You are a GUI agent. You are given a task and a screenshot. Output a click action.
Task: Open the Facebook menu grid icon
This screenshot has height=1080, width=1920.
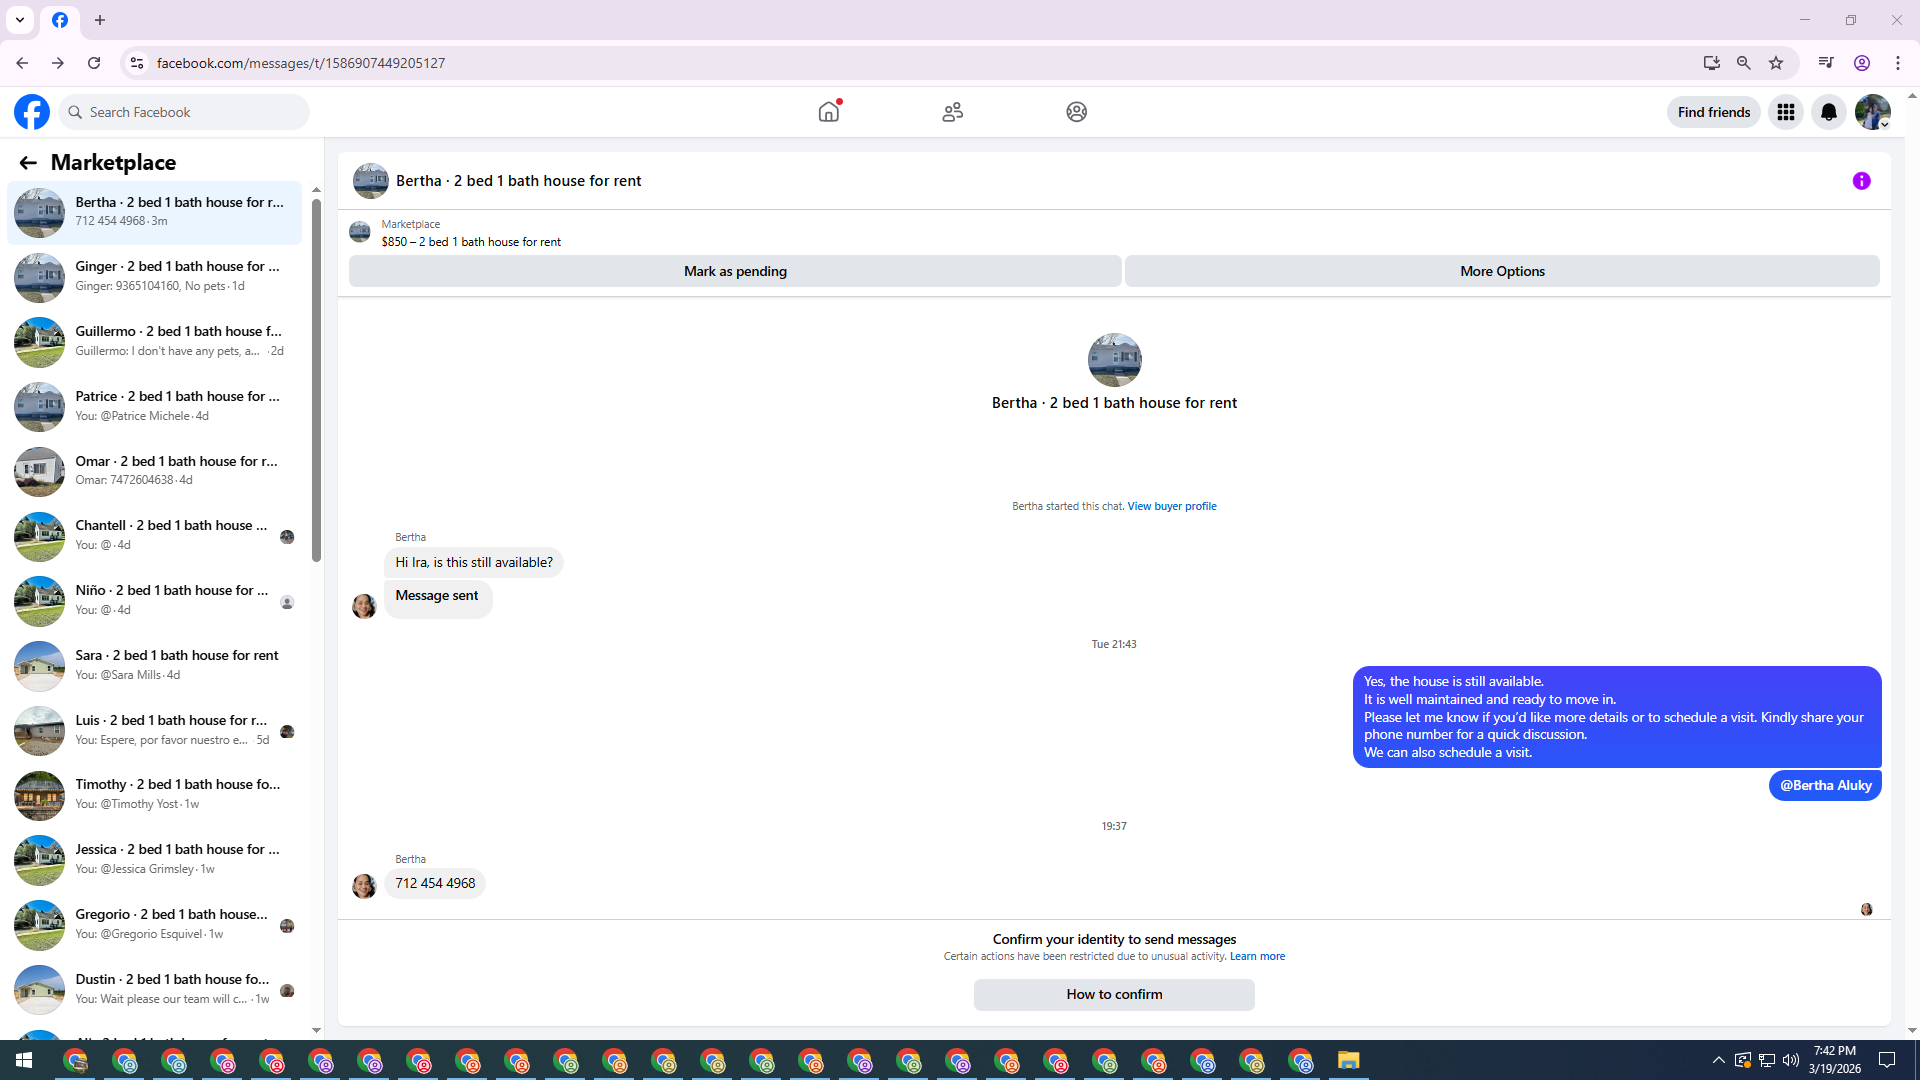1785,112
